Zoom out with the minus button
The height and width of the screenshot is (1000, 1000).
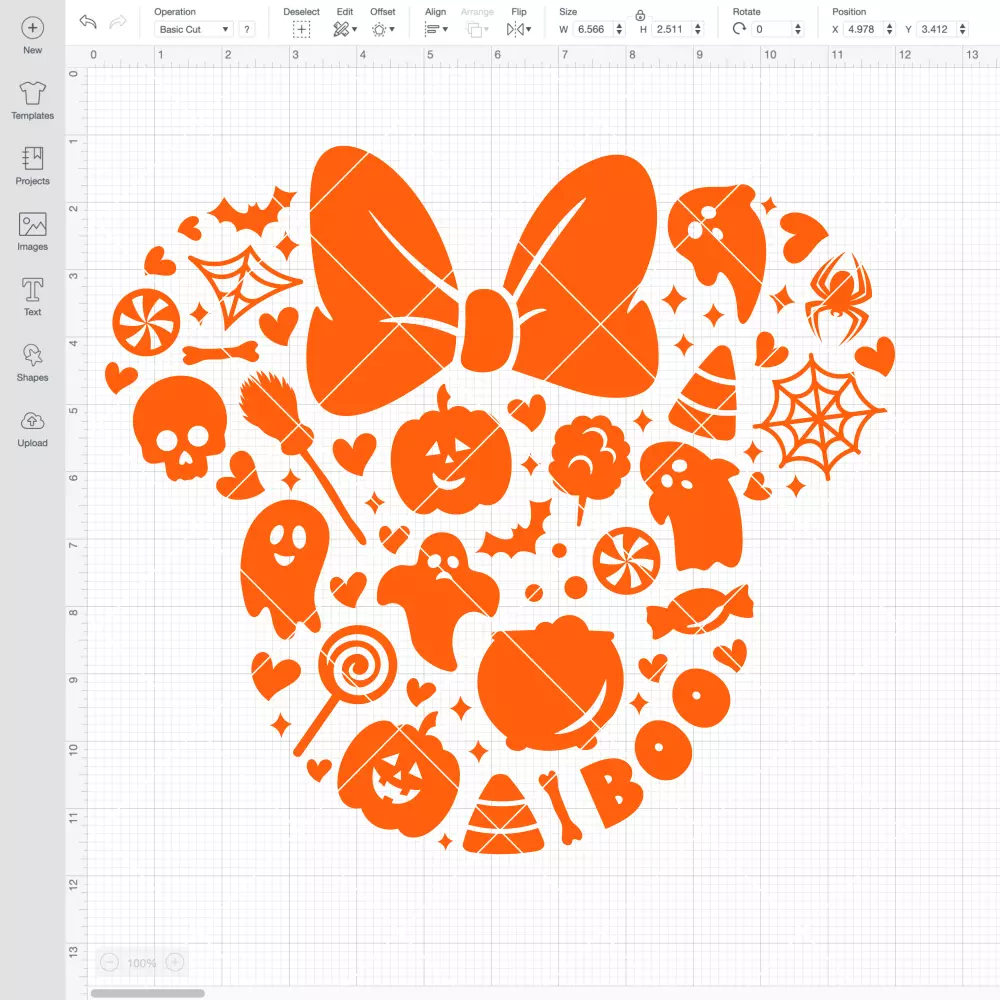coord(109,962)
